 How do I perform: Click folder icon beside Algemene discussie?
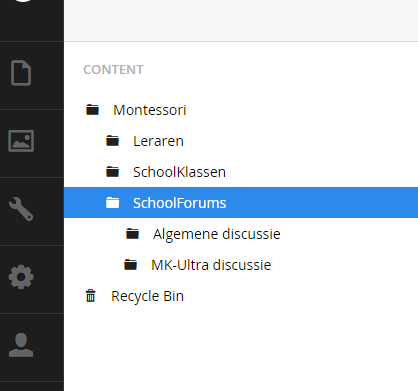133,234
